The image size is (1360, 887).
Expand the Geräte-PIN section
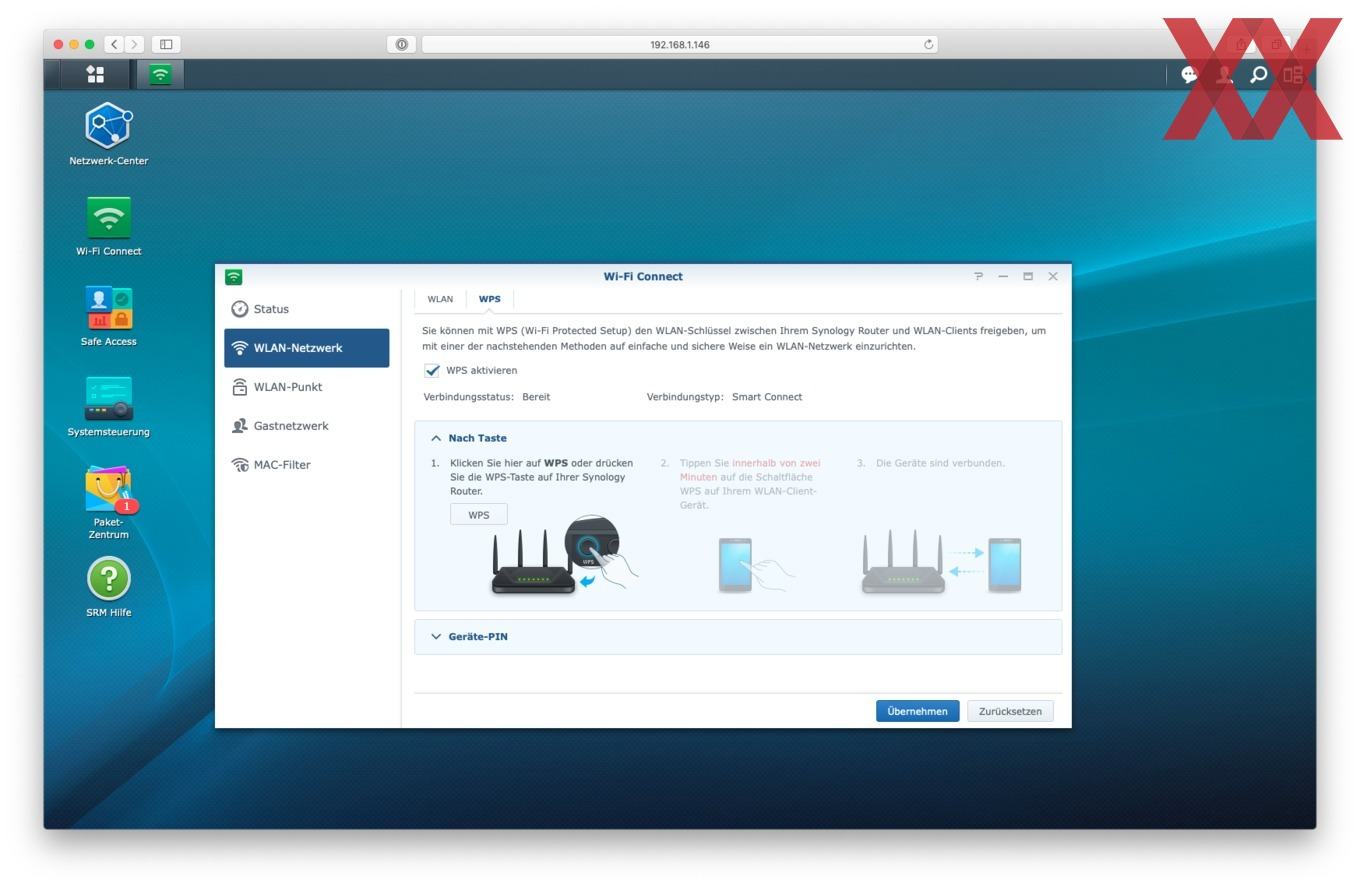(x=738, y=636)
